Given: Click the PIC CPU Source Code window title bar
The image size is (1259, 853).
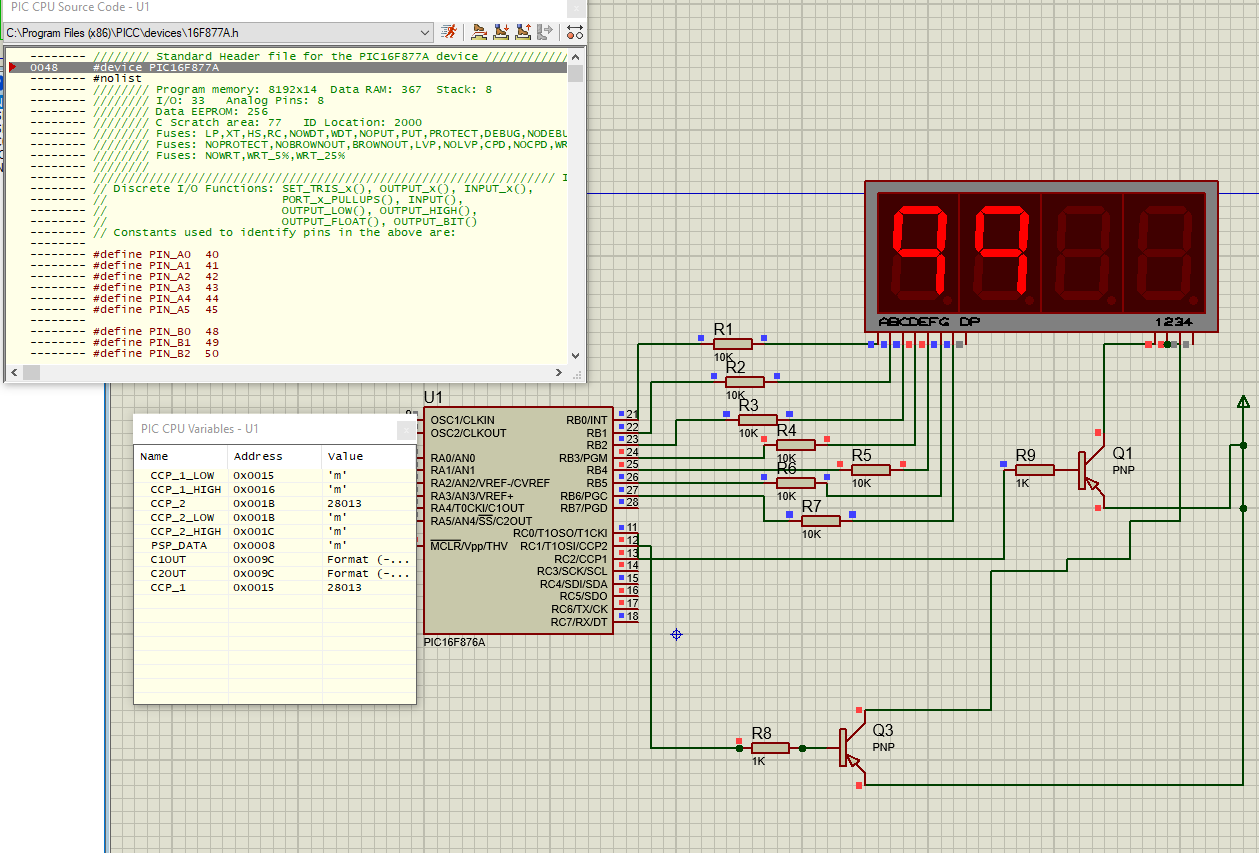Looking at the screenshot, I should [294, 7].
